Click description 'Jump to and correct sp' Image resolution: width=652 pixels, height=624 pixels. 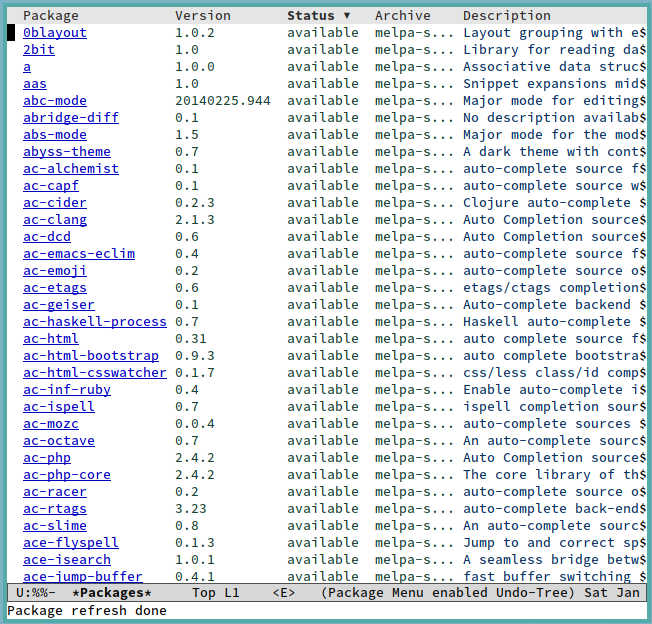pos(551,543)
